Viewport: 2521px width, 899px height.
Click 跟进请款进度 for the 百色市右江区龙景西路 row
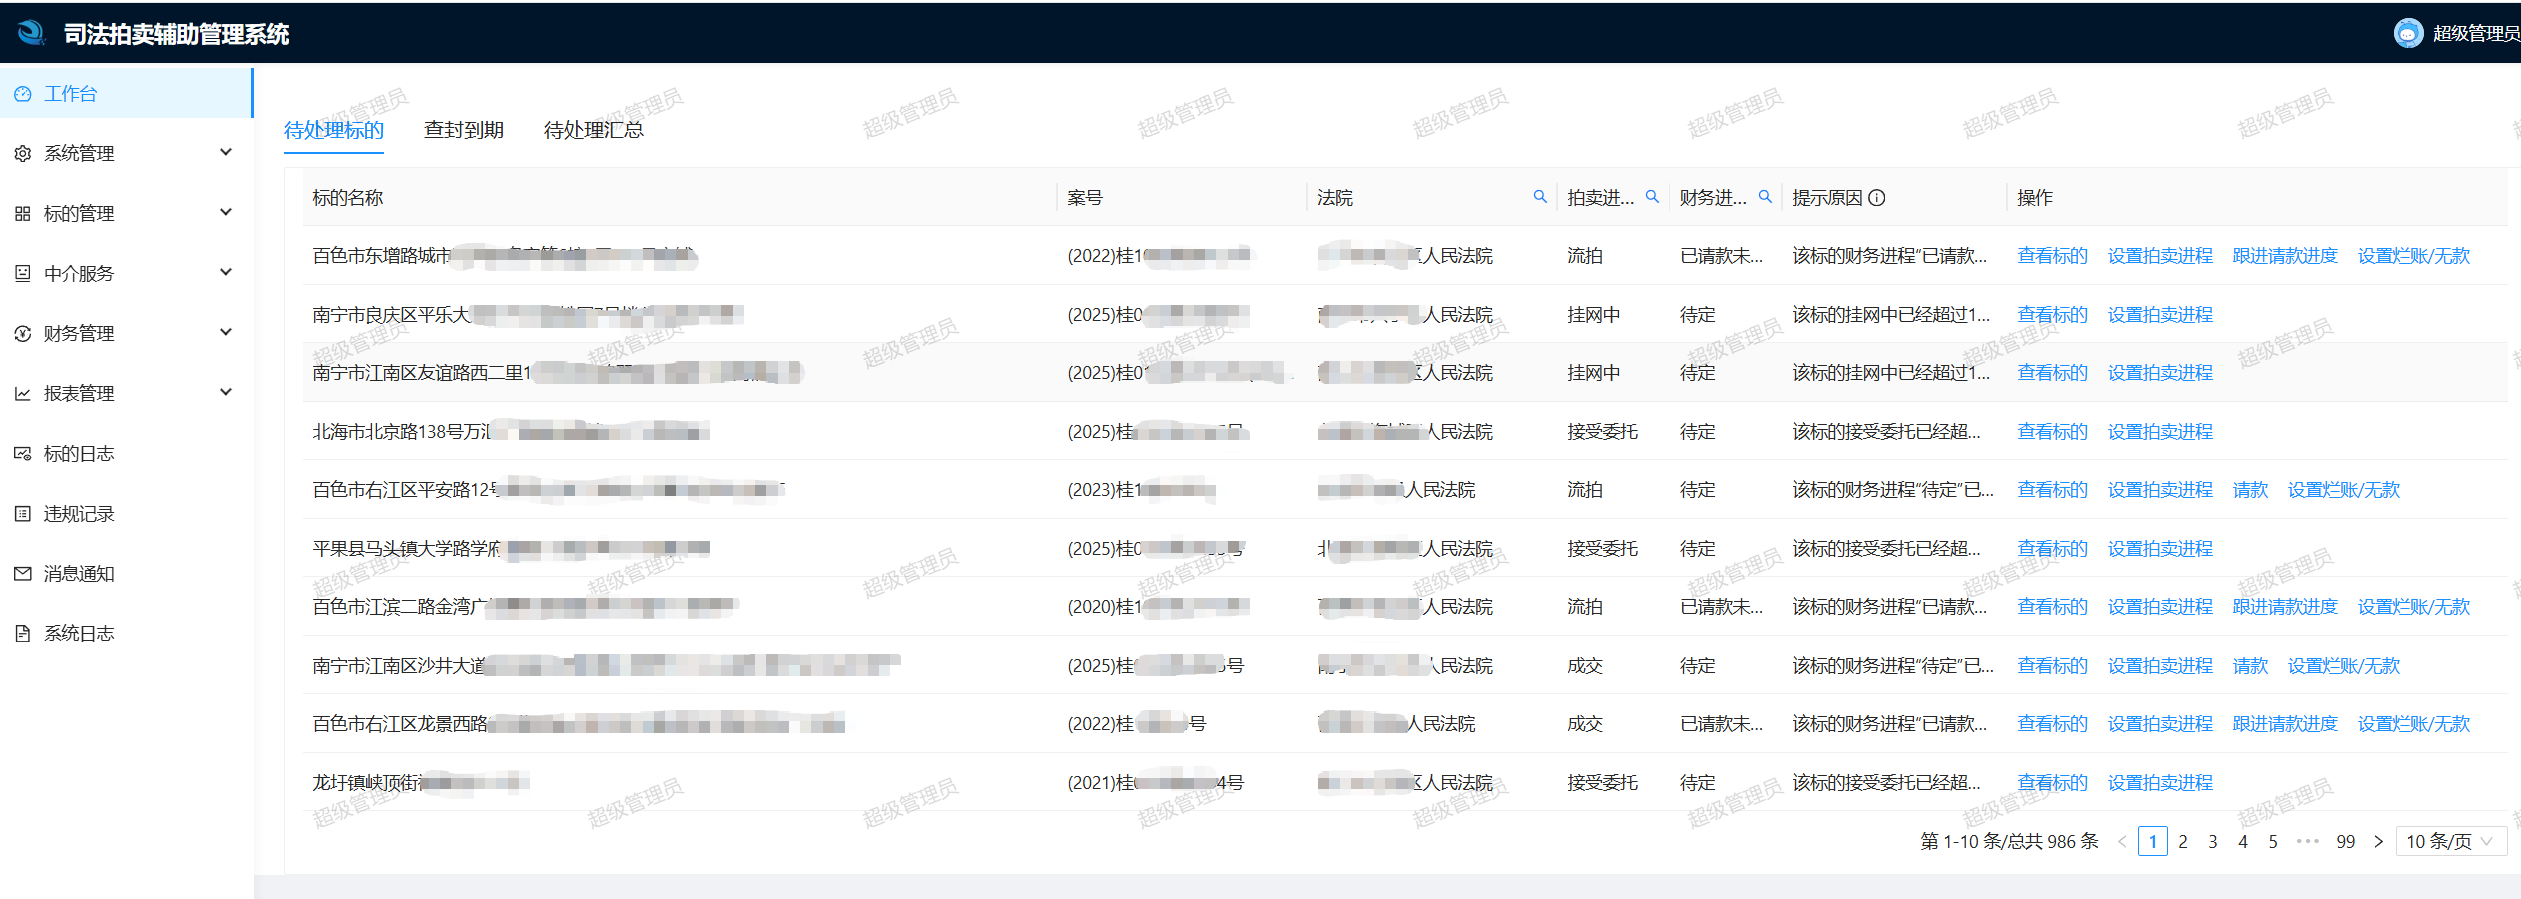2285,724
